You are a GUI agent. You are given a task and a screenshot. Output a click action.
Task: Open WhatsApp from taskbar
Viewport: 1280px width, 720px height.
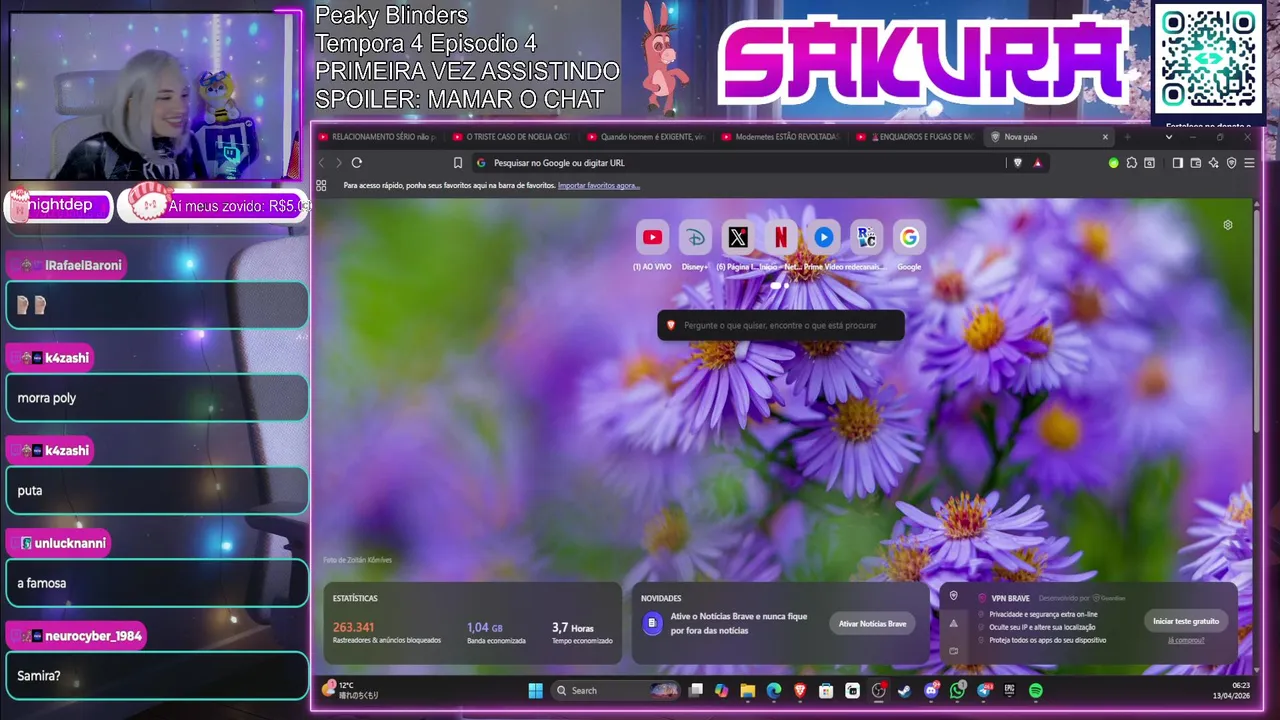coord(958,690)
